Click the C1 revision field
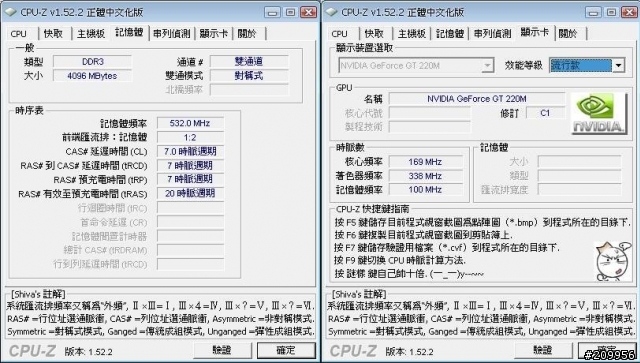 pyautogui.click(x=545, y=113)
